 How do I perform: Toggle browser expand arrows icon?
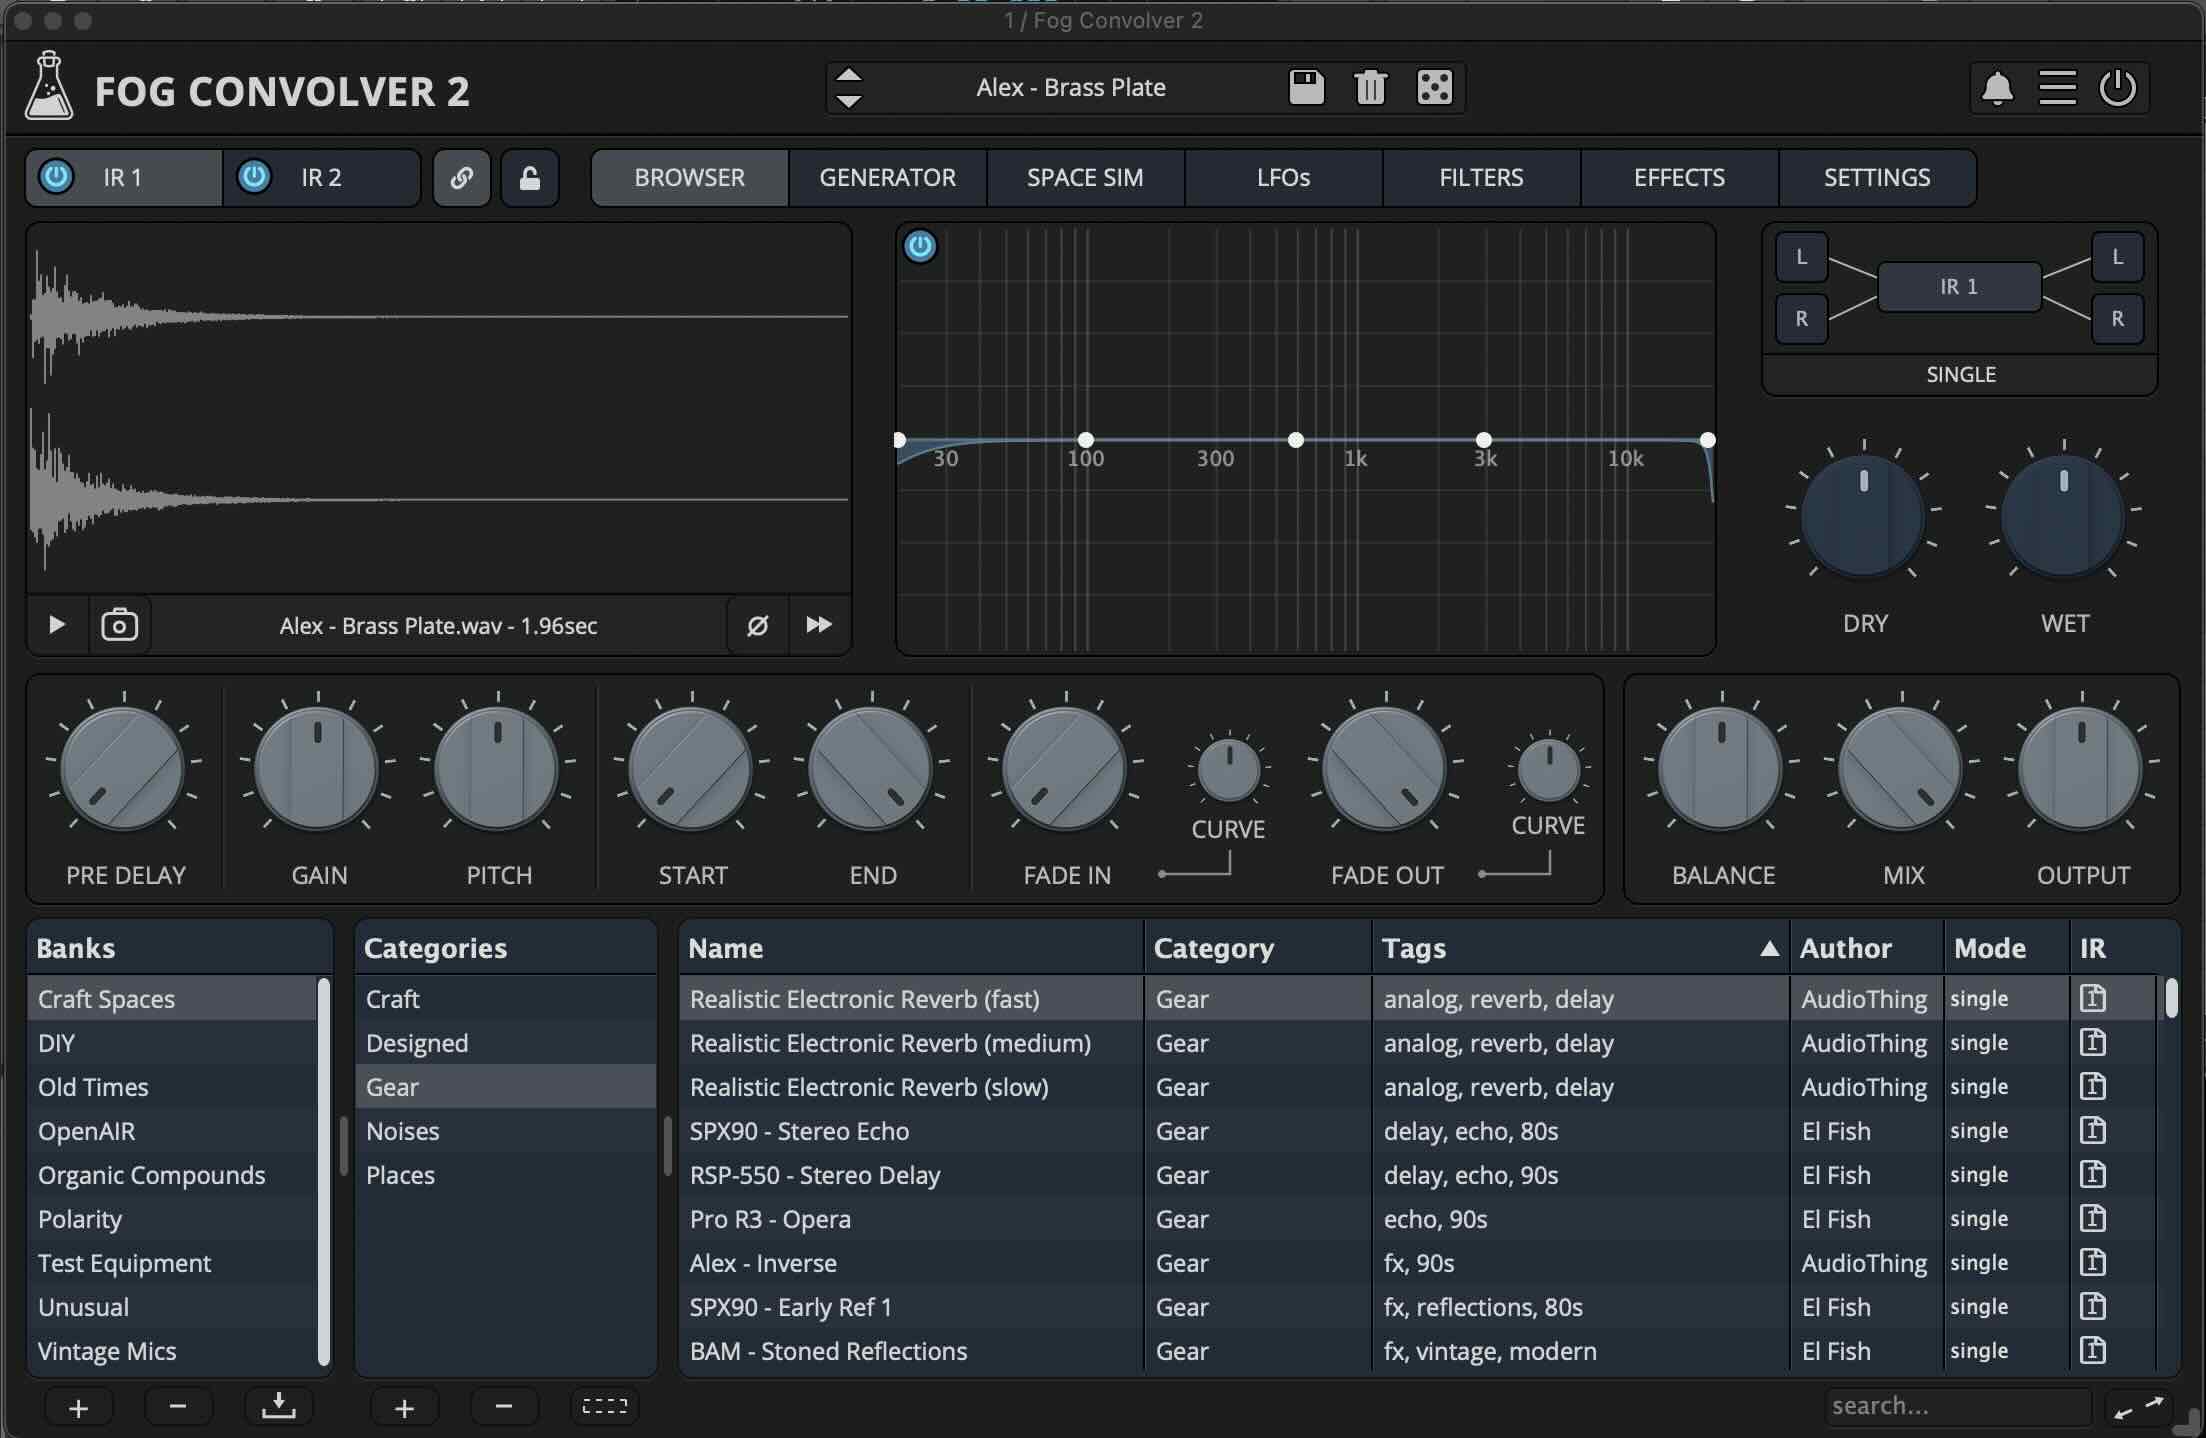[2138, 1408]
